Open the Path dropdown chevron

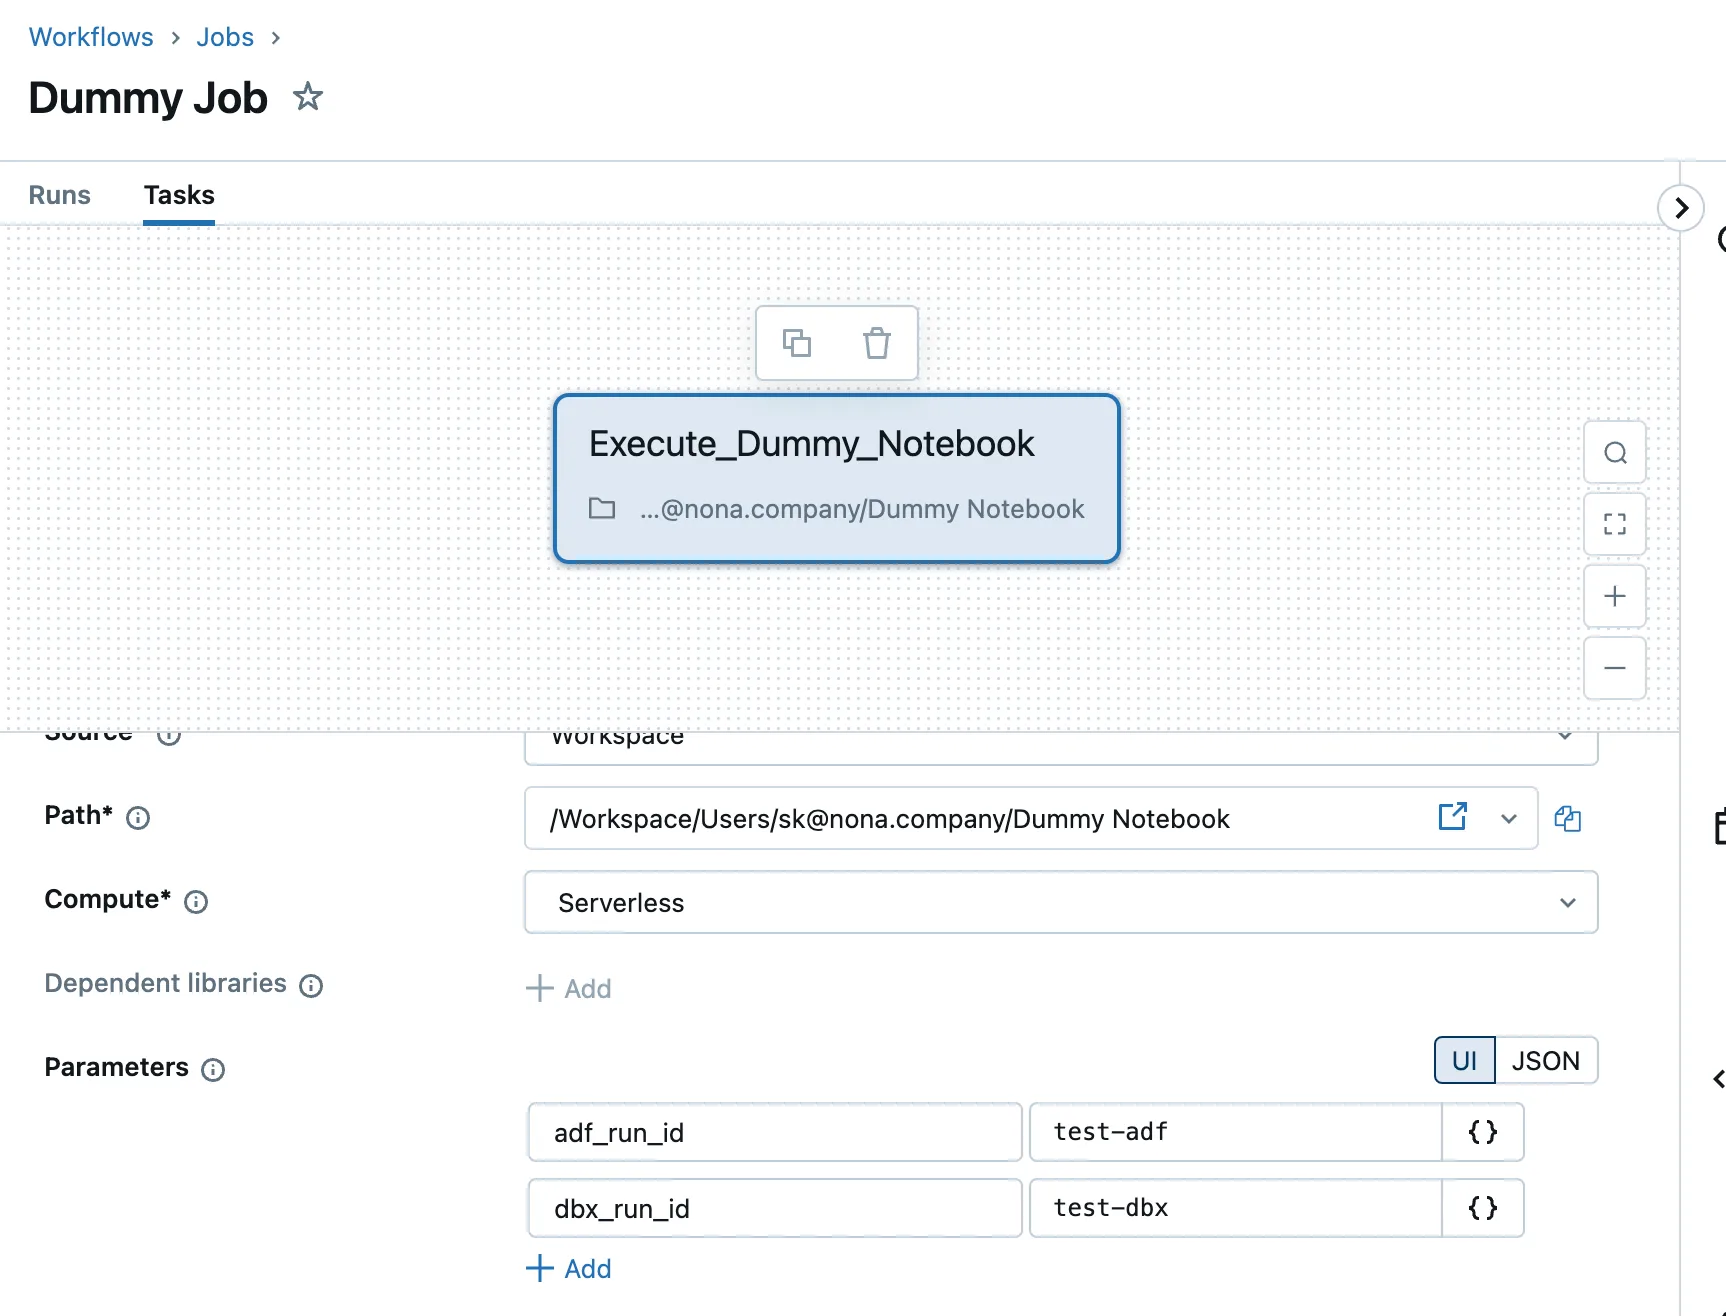click(1508, 819)
